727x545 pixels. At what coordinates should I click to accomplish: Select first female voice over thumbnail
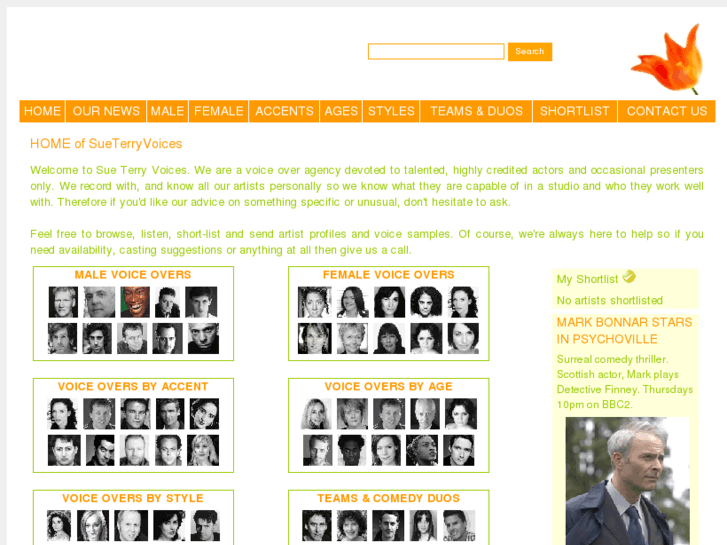pyautogui.click(x=314, y=302)
